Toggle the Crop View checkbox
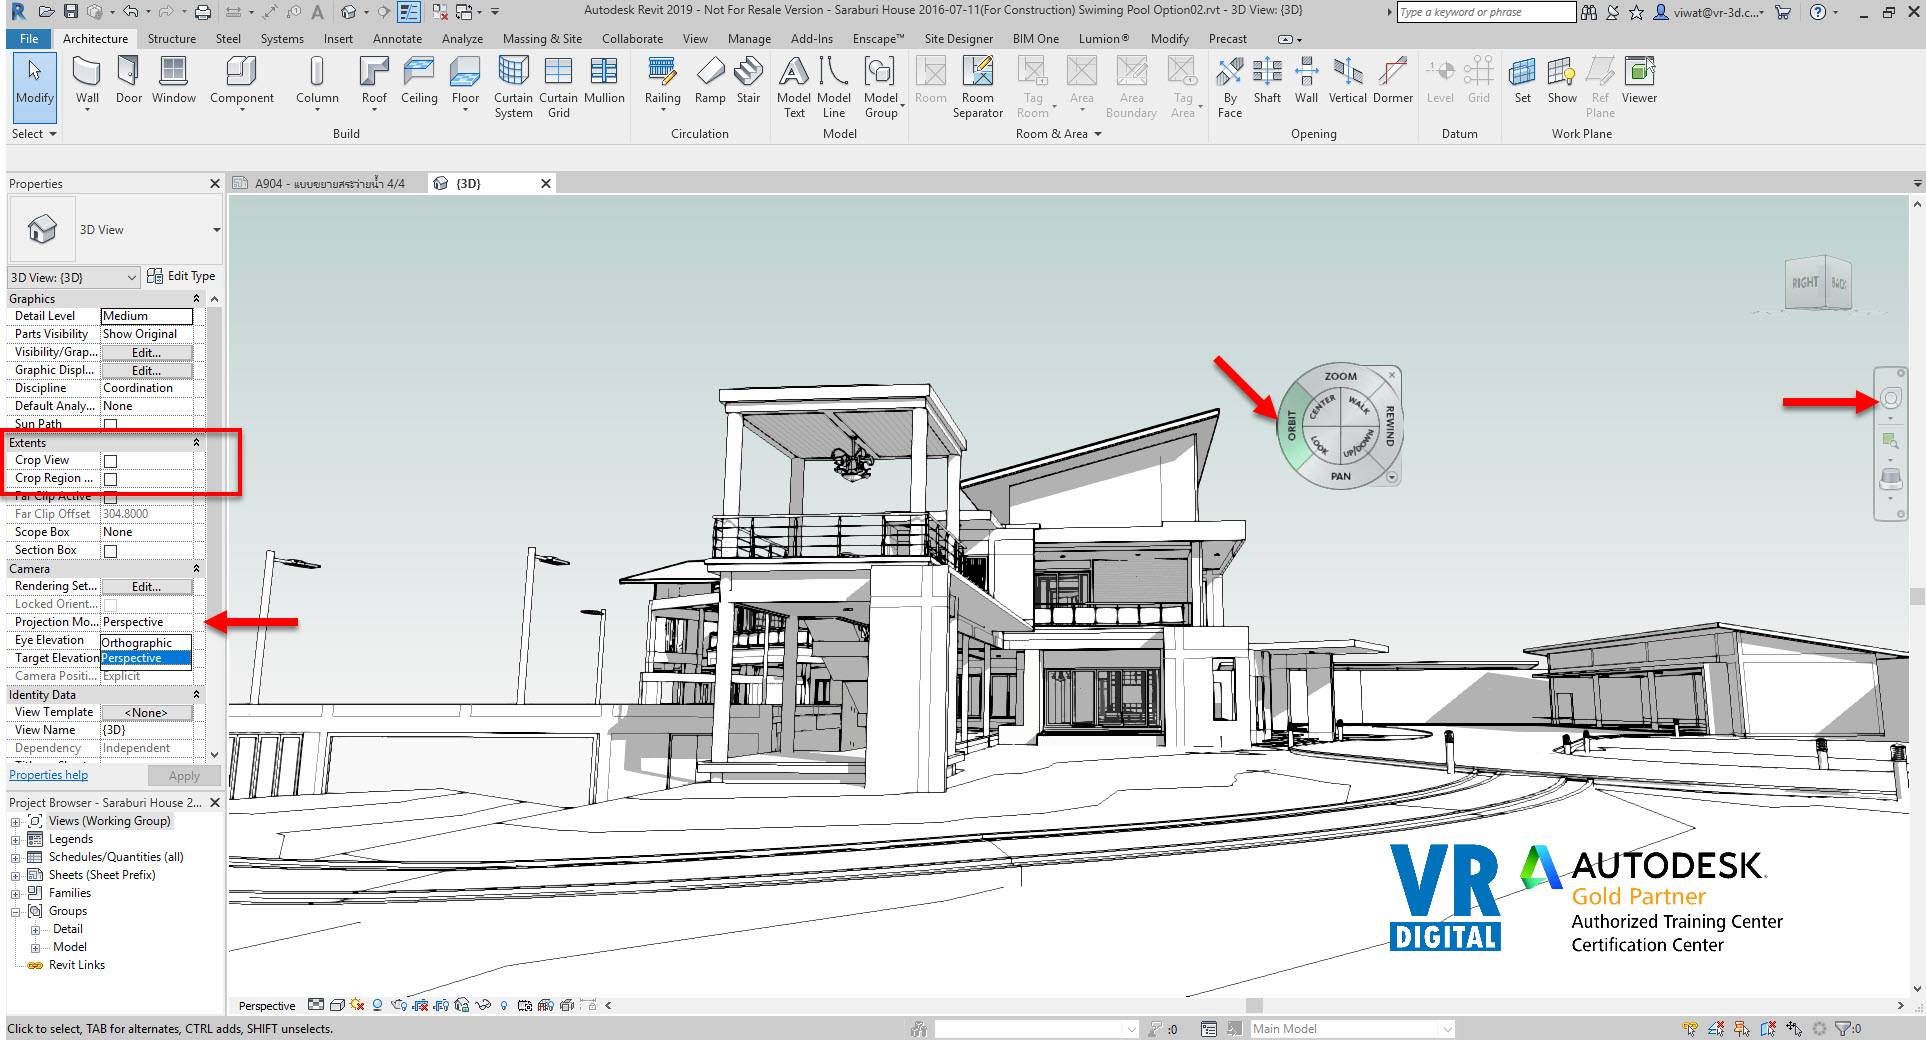Viewport: 1926px width, 1040px height. pos(111,461)
